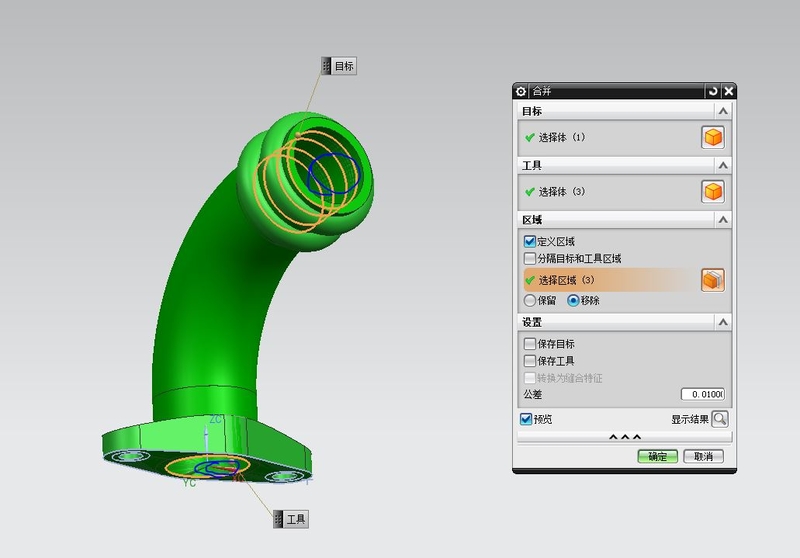This screenshot has height=558, width=800.
Task: Click the 显示结果 magnifier icon
Action: 719,419
